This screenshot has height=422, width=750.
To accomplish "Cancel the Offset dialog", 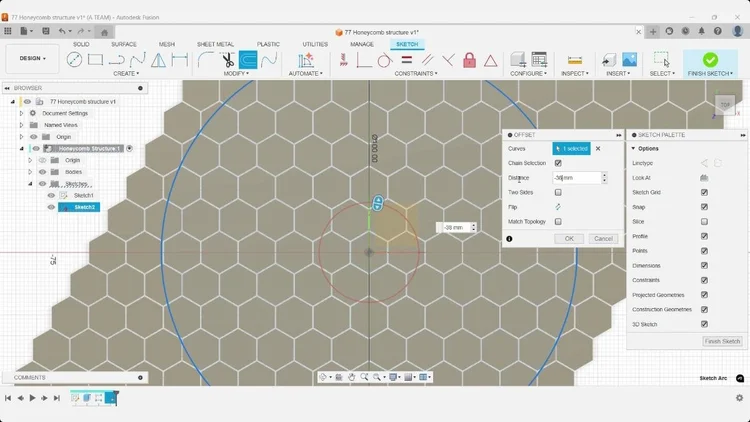I will point(603,239).
